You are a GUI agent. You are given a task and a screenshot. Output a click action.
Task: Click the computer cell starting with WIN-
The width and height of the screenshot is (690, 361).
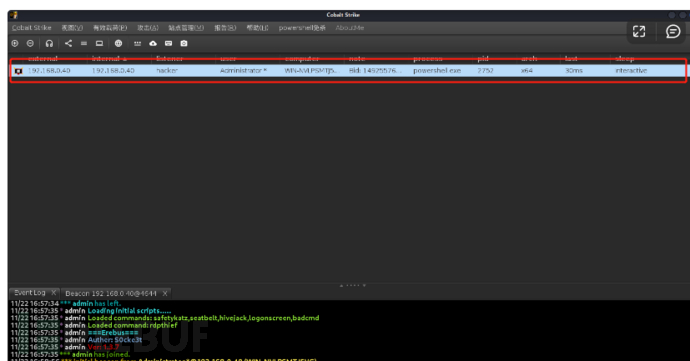tap(312, 70)
